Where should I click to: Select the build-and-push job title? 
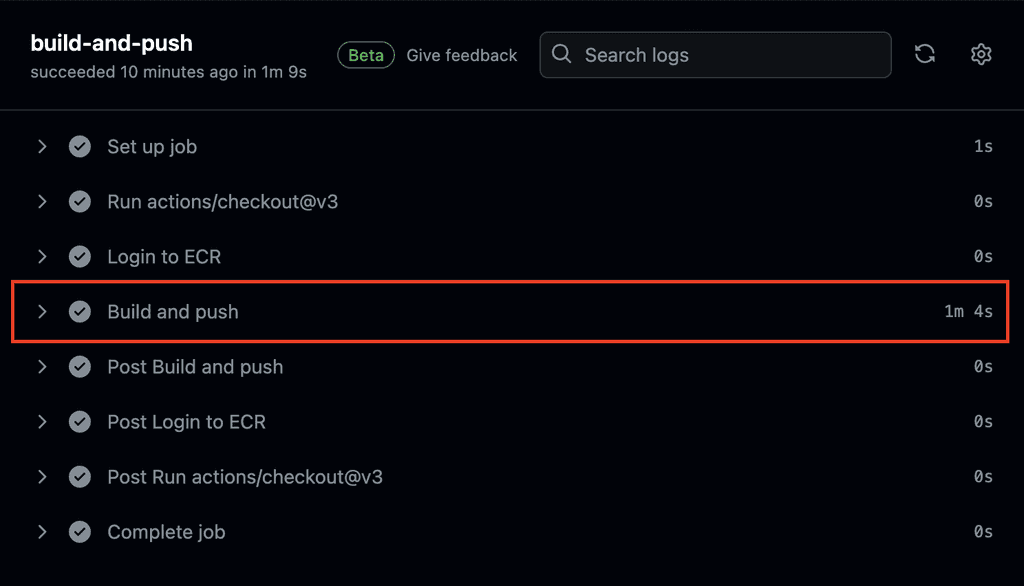pyautogui.click(x=111, y=43)
